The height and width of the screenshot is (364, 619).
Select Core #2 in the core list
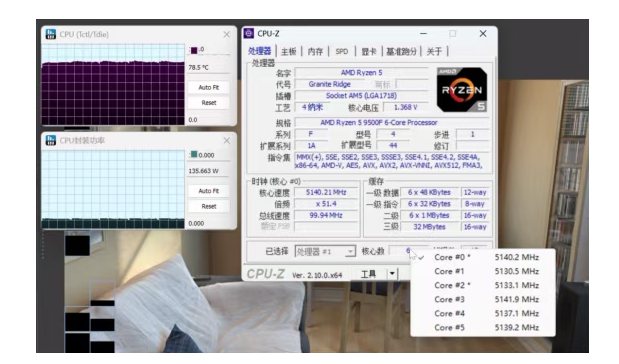point(483,285)
